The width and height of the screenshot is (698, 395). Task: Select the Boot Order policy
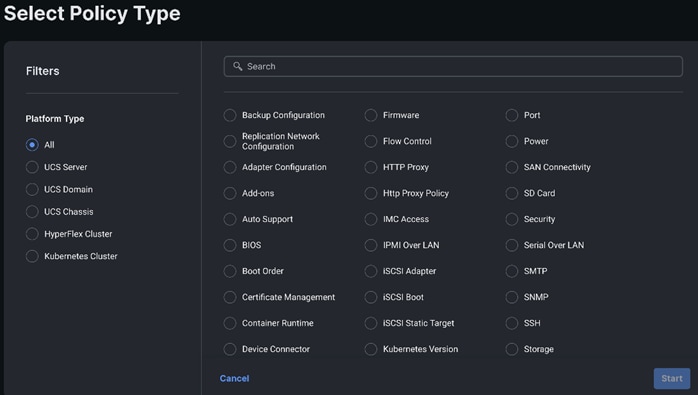tap(230, 271)
